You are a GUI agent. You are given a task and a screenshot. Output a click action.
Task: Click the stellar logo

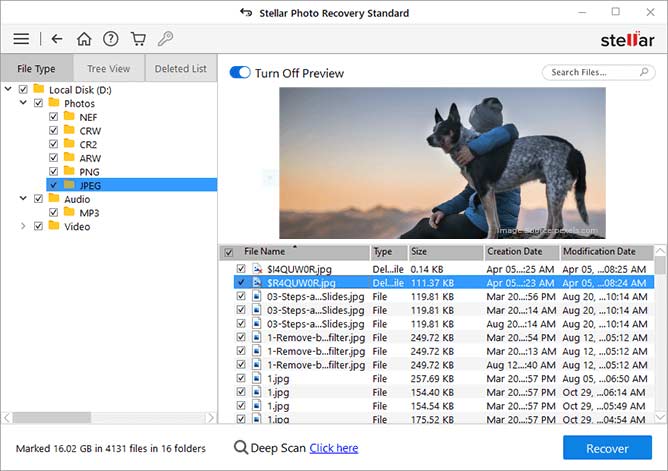pyautogui.click(x=628, y=39)
